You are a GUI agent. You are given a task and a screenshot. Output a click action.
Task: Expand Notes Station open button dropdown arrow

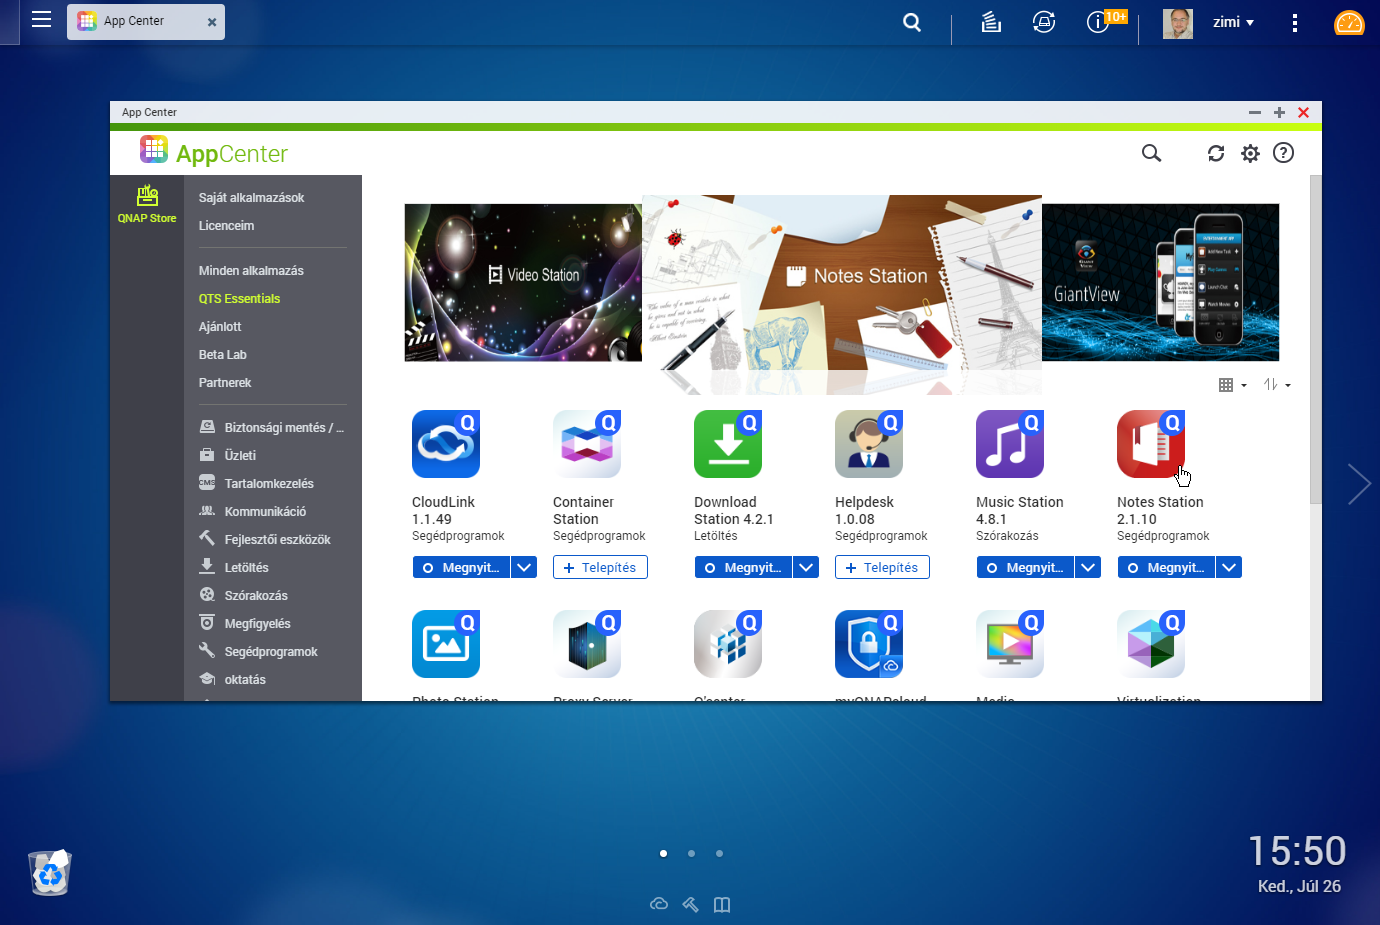1229,567
